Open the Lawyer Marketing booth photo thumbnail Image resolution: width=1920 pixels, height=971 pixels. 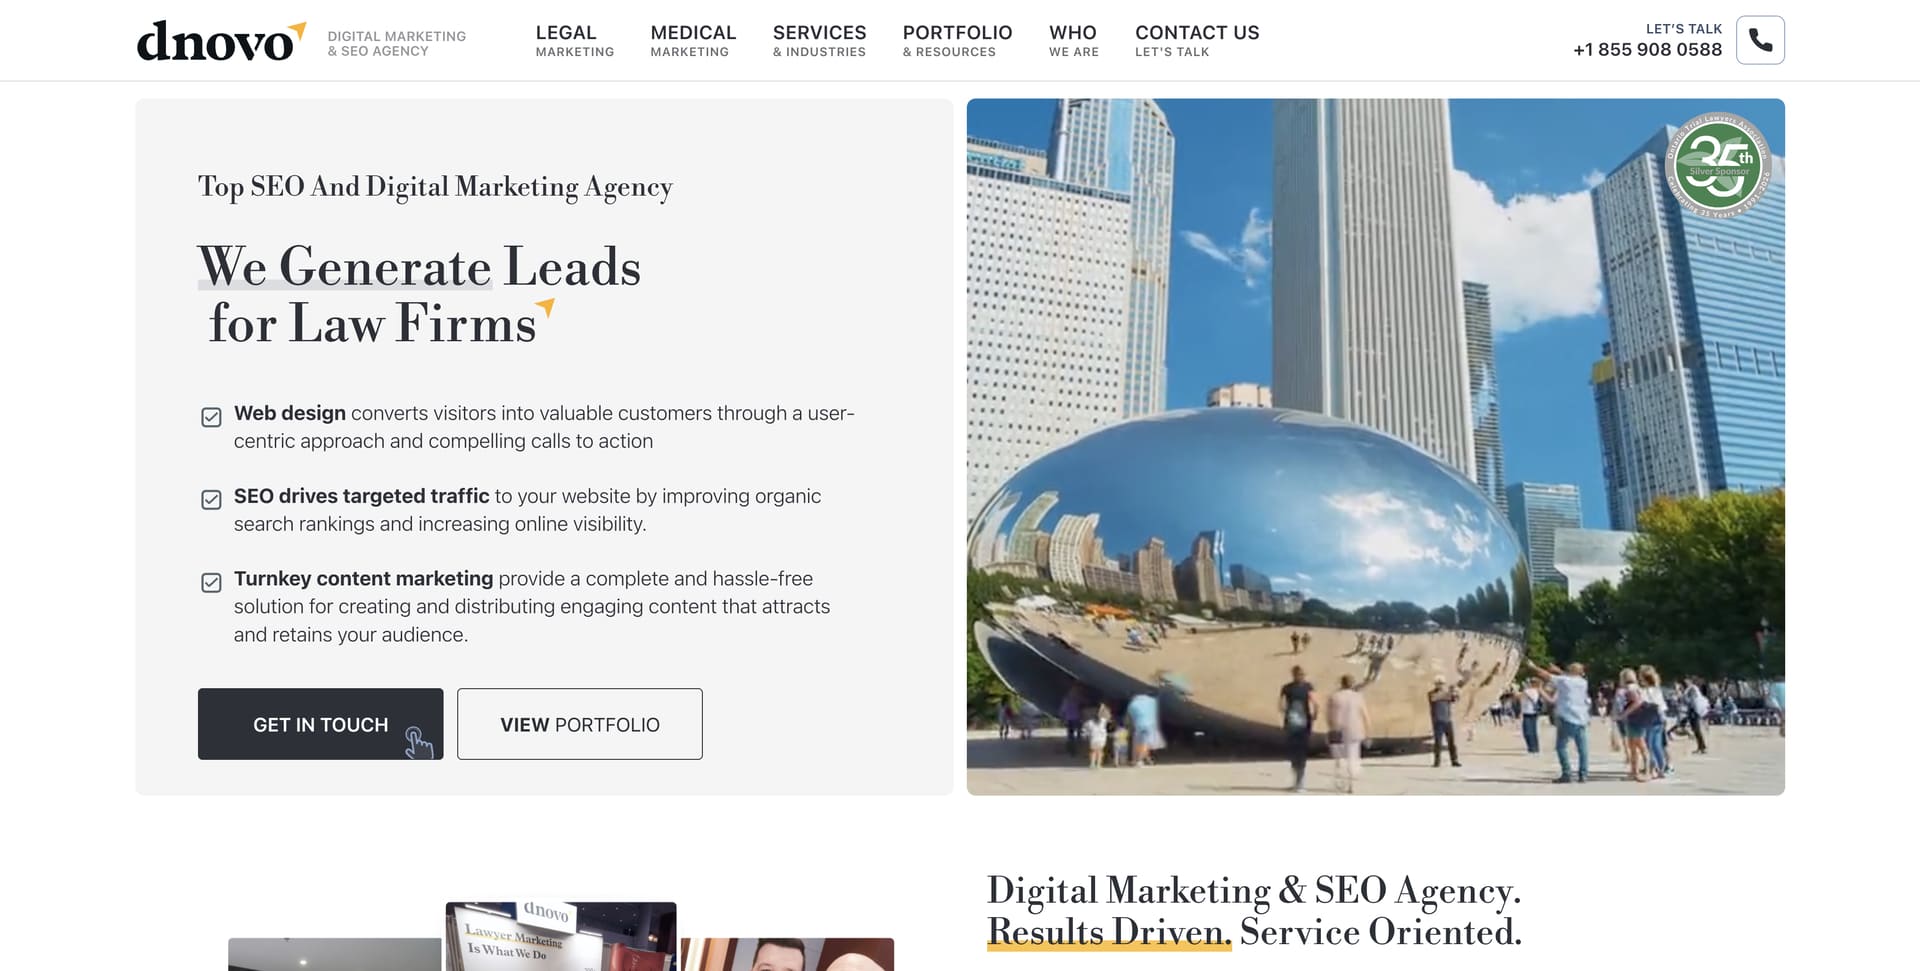[x=561, y=936]
